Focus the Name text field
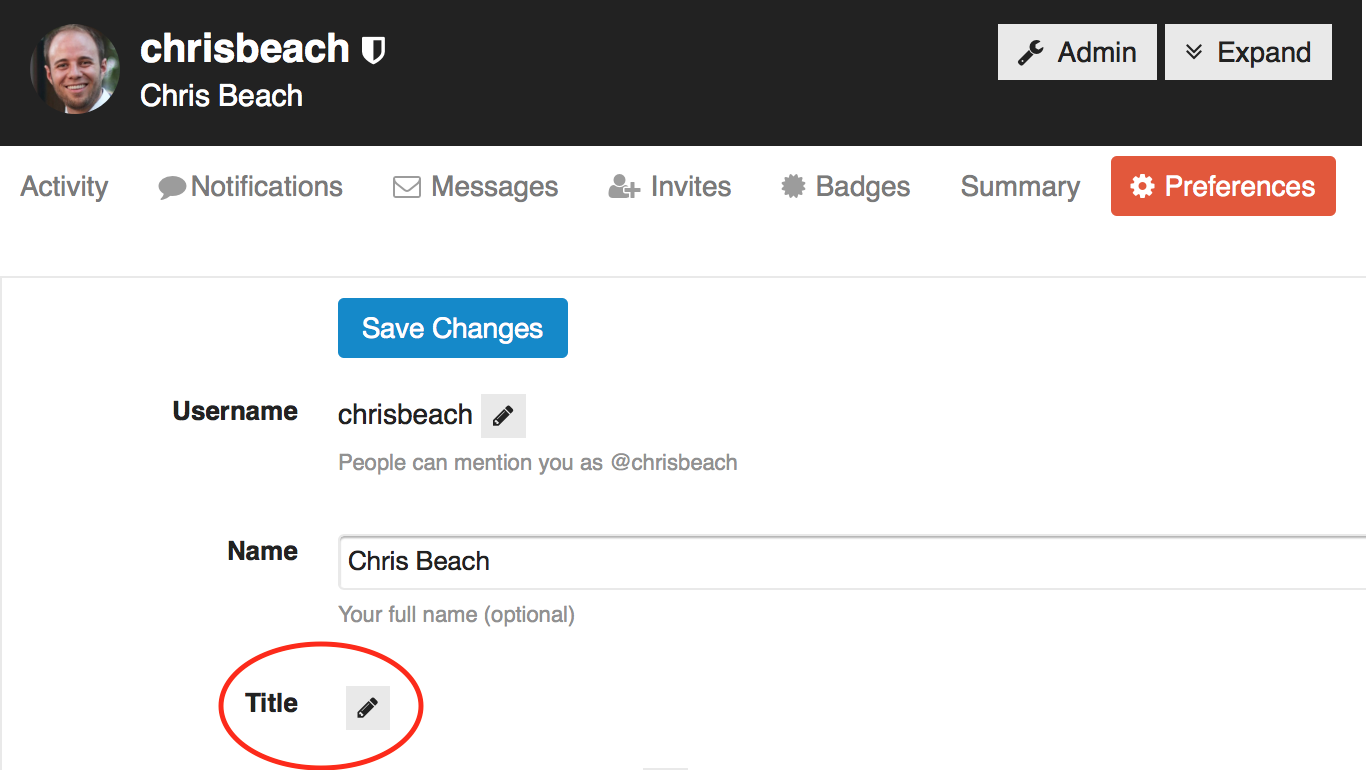The width and height of the screenshot is (1366, 770). point(850,562)
